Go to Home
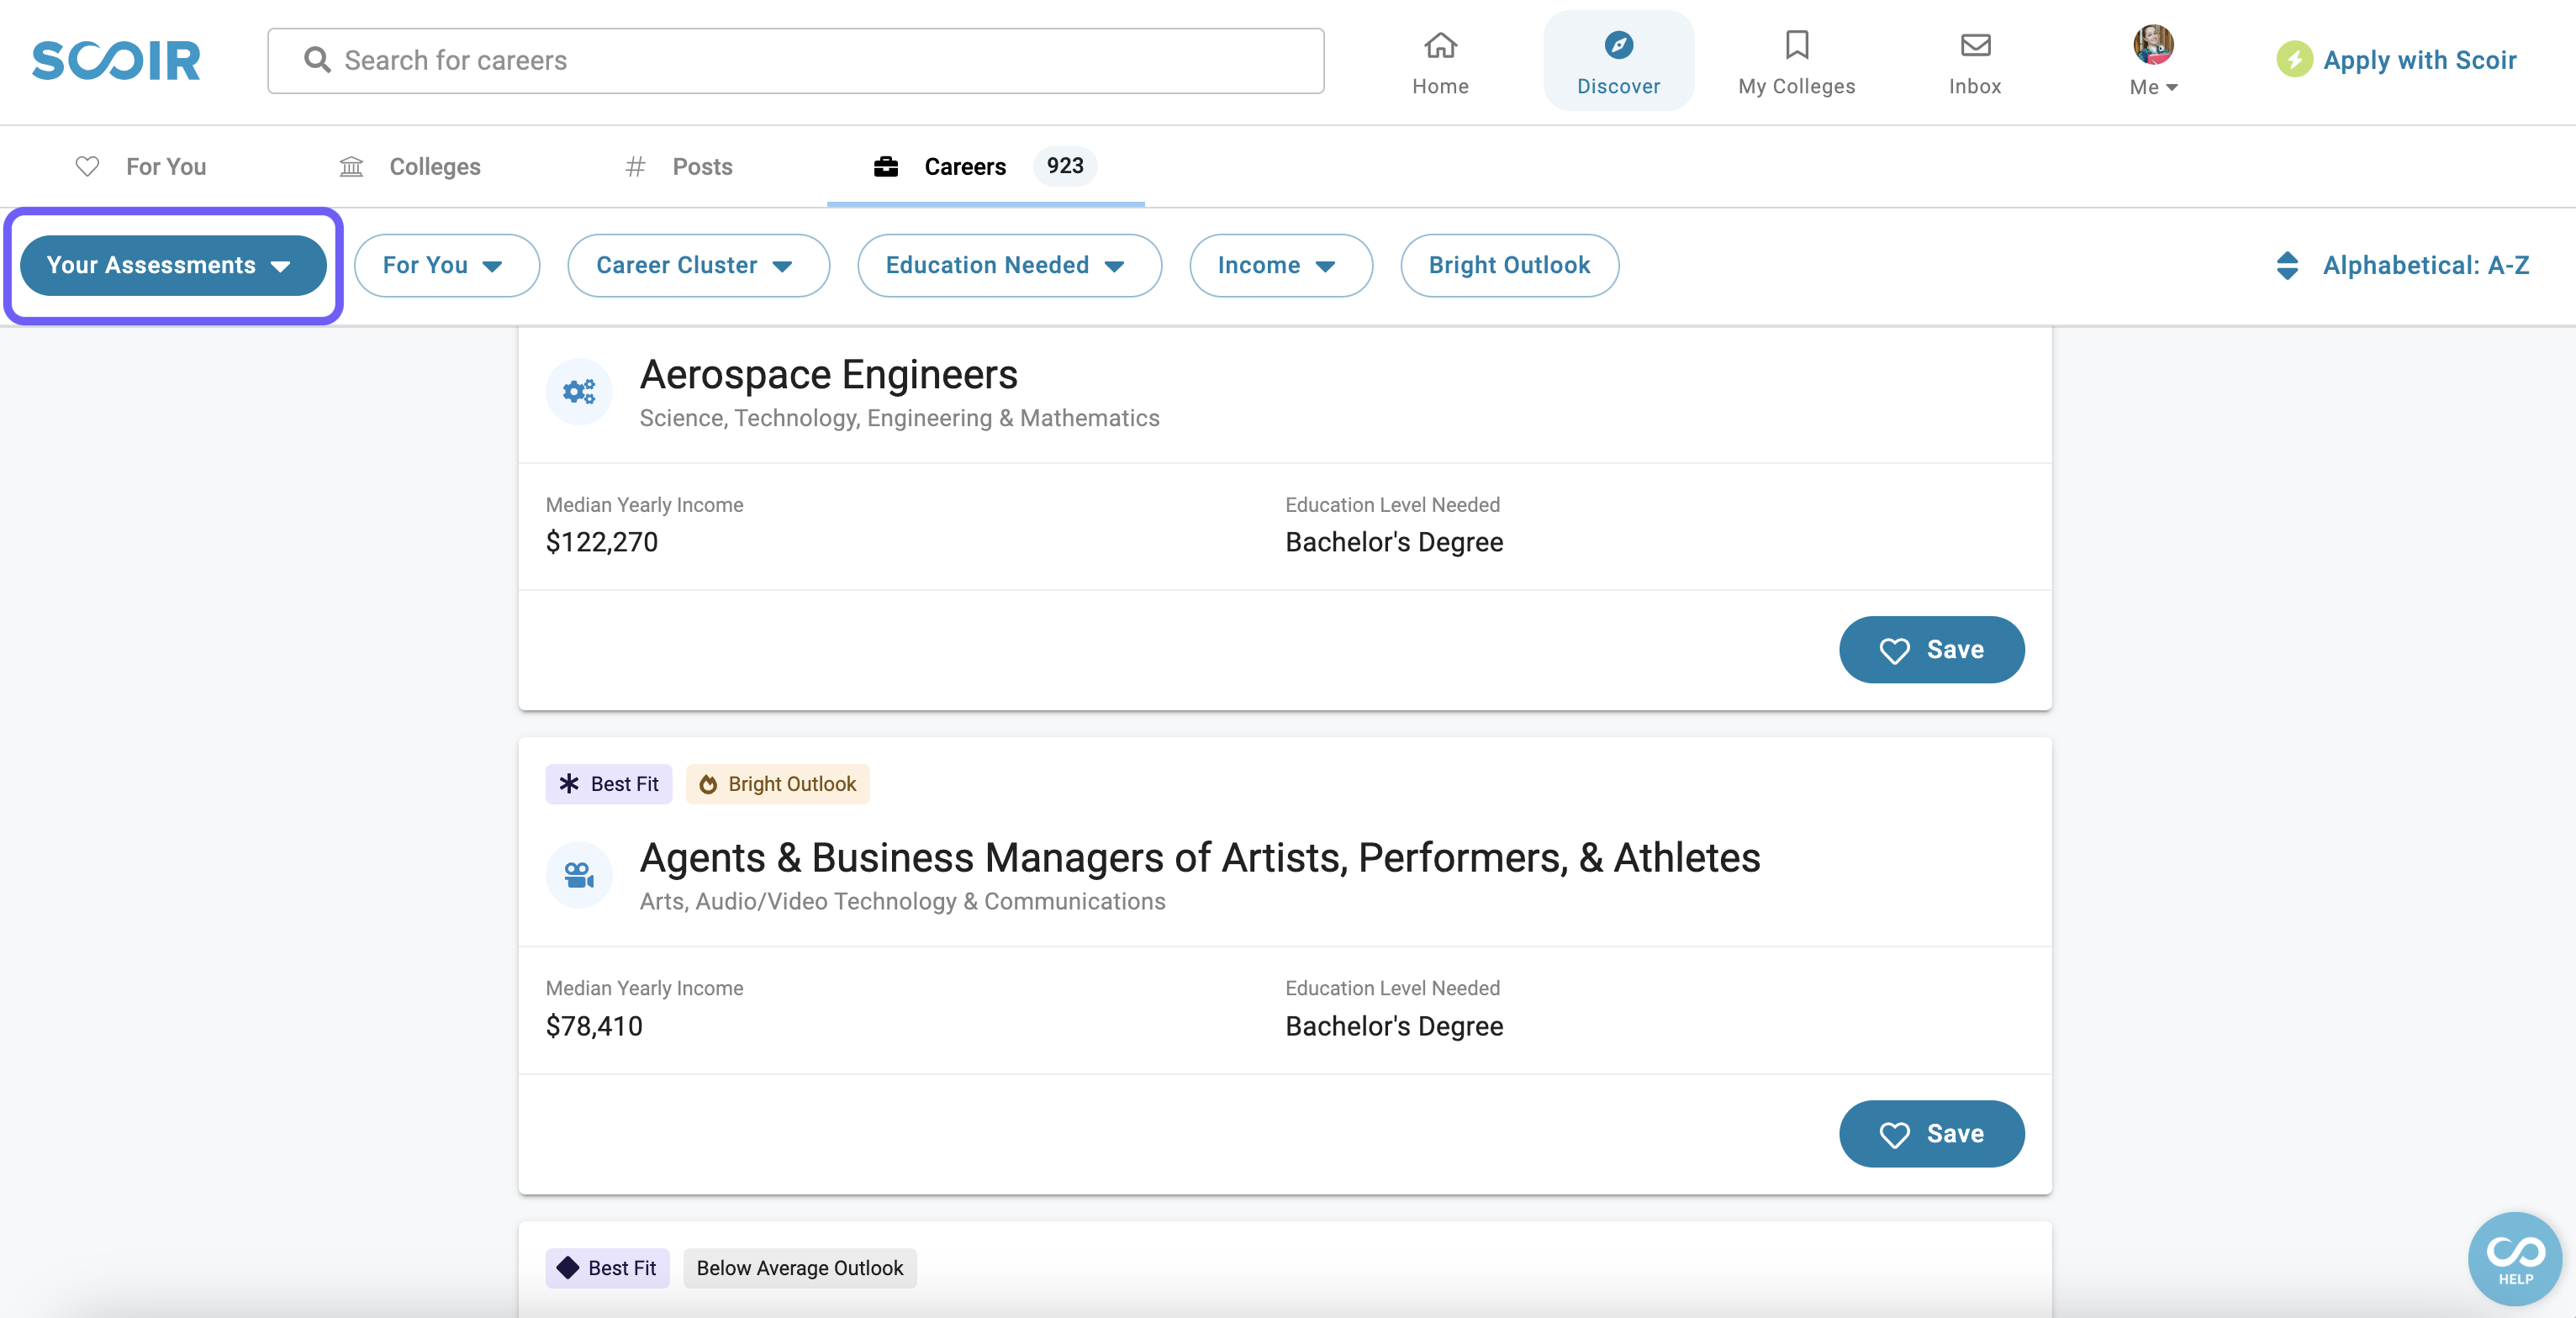 click(1440, 63)
